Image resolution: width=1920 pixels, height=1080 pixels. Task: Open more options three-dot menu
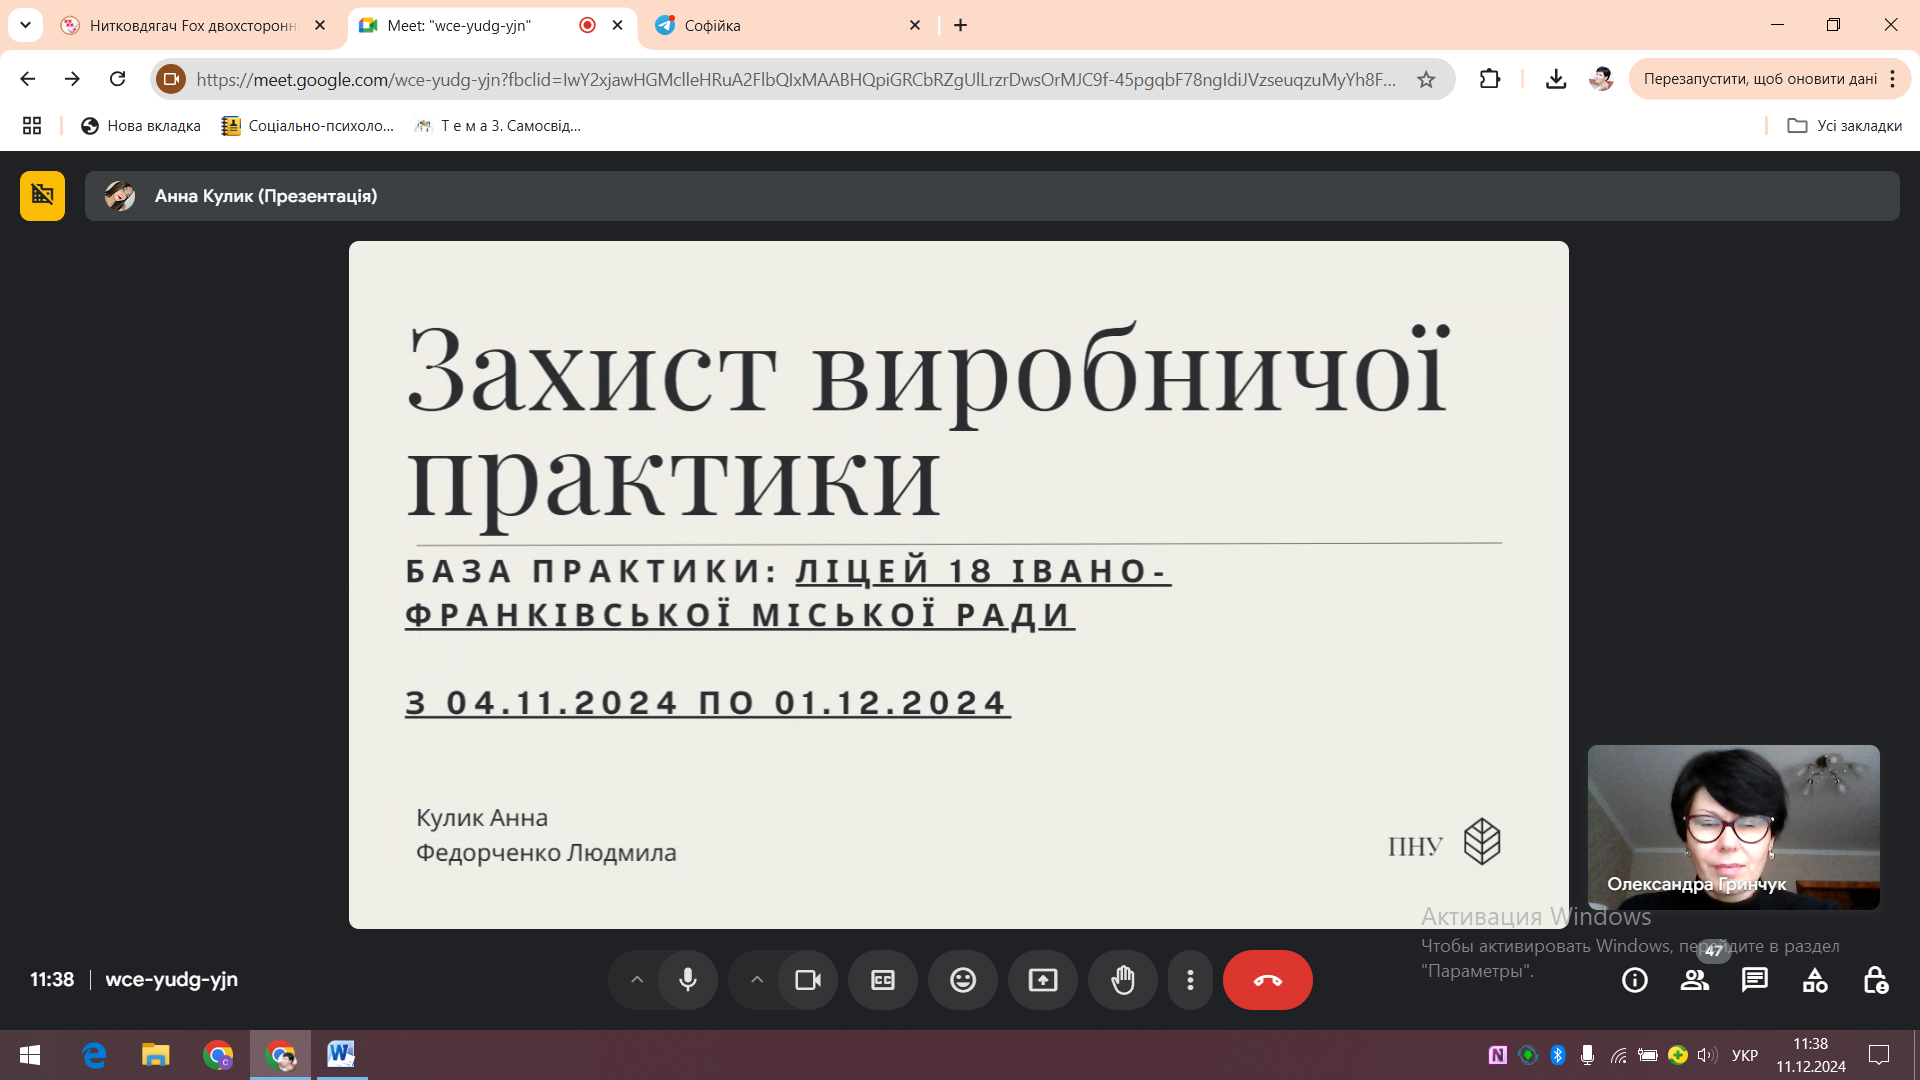[1190, 980]
